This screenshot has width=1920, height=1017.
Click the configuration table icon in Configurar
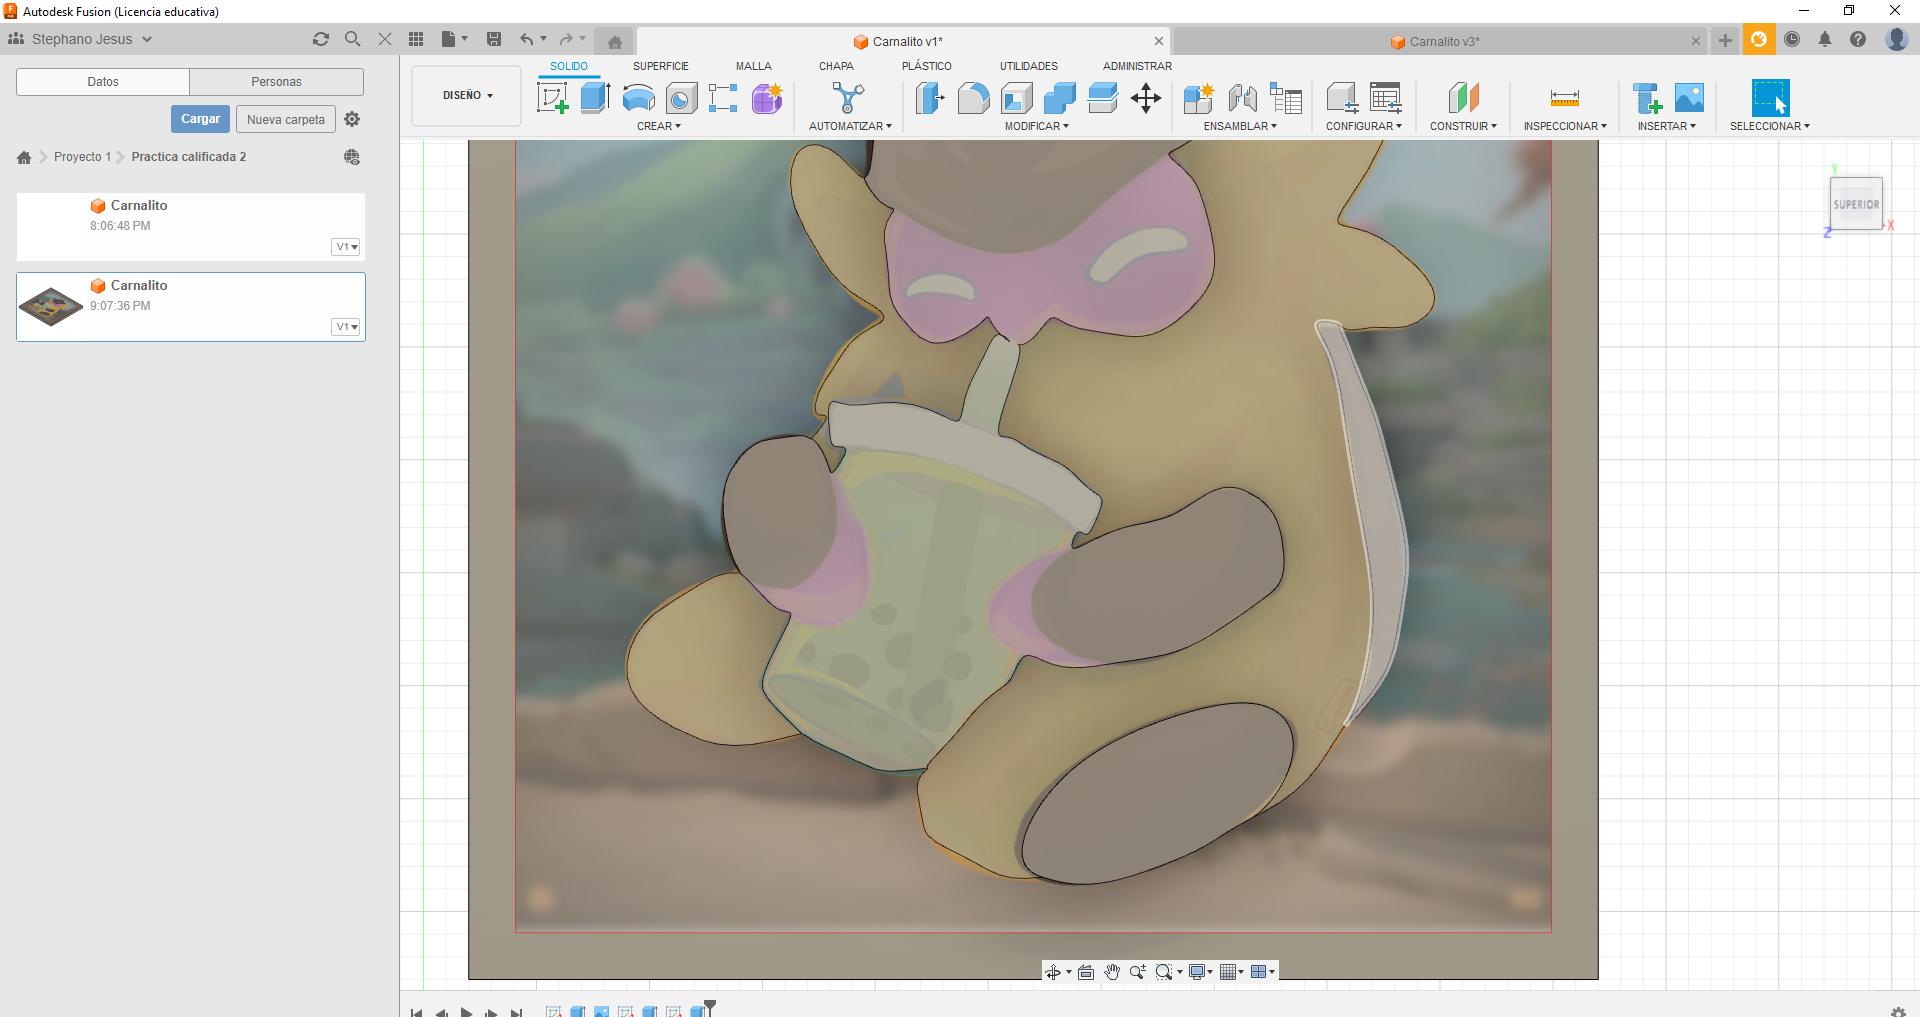tap(1386, 98)
